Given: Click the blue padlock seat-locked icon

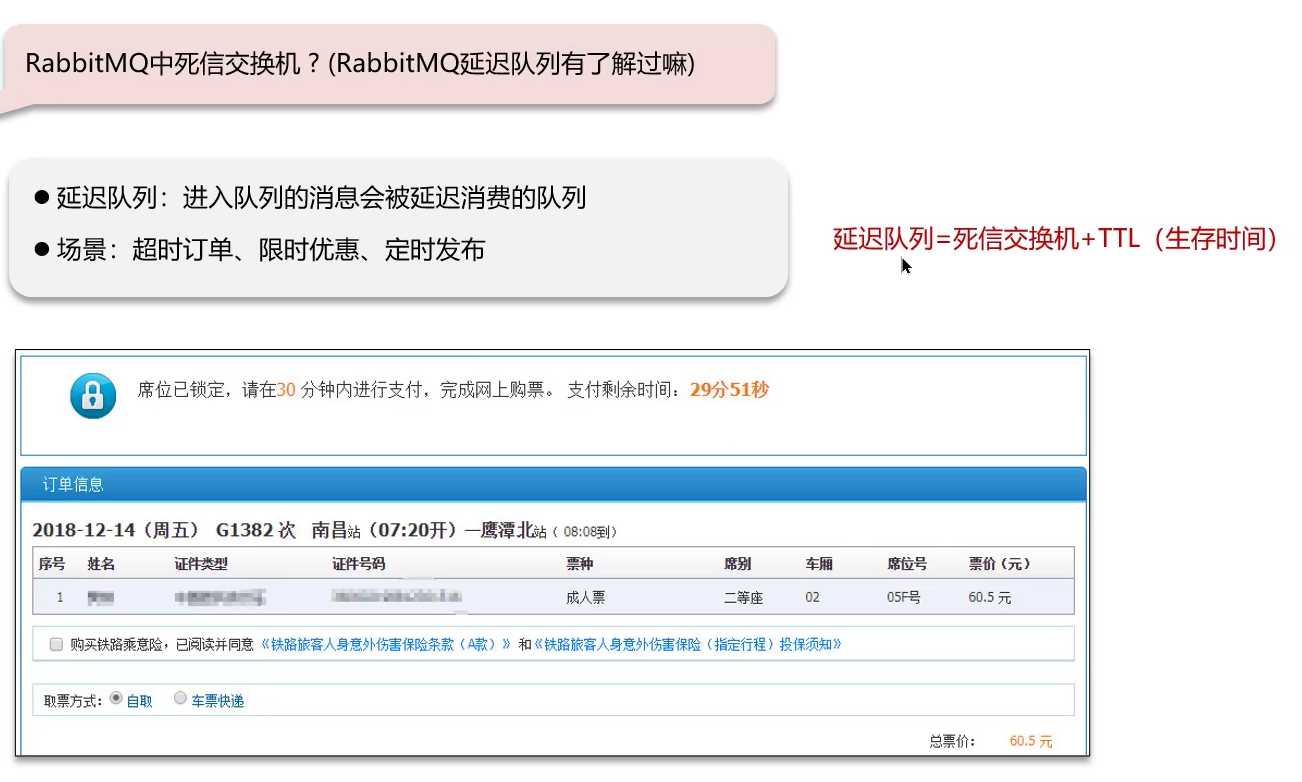Looking at the screenshot, I should coord(93,395).
